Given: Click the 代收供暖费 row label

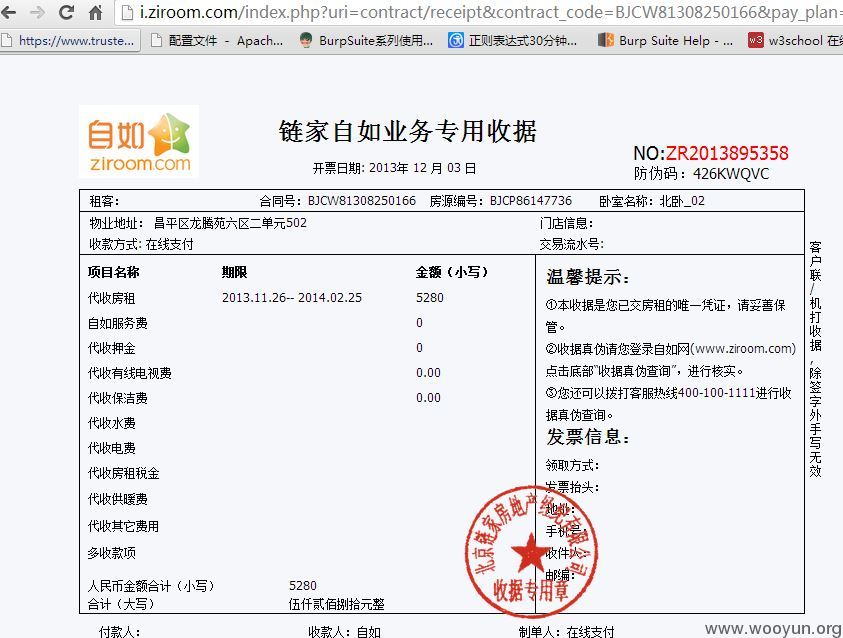Looking at the screenshot, I should pos(118,499).
